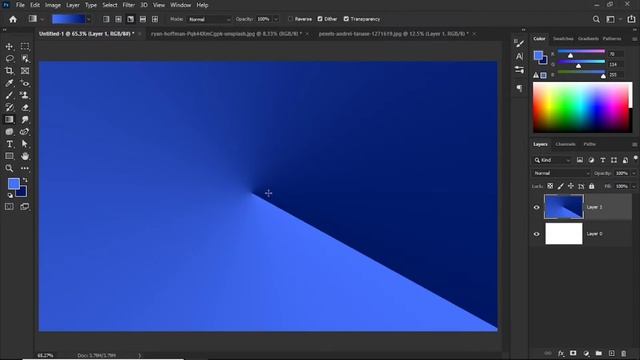Open the options bar Opacity dropdown arrow
This screenshot has height=360, width=640.
pos(276,19)
